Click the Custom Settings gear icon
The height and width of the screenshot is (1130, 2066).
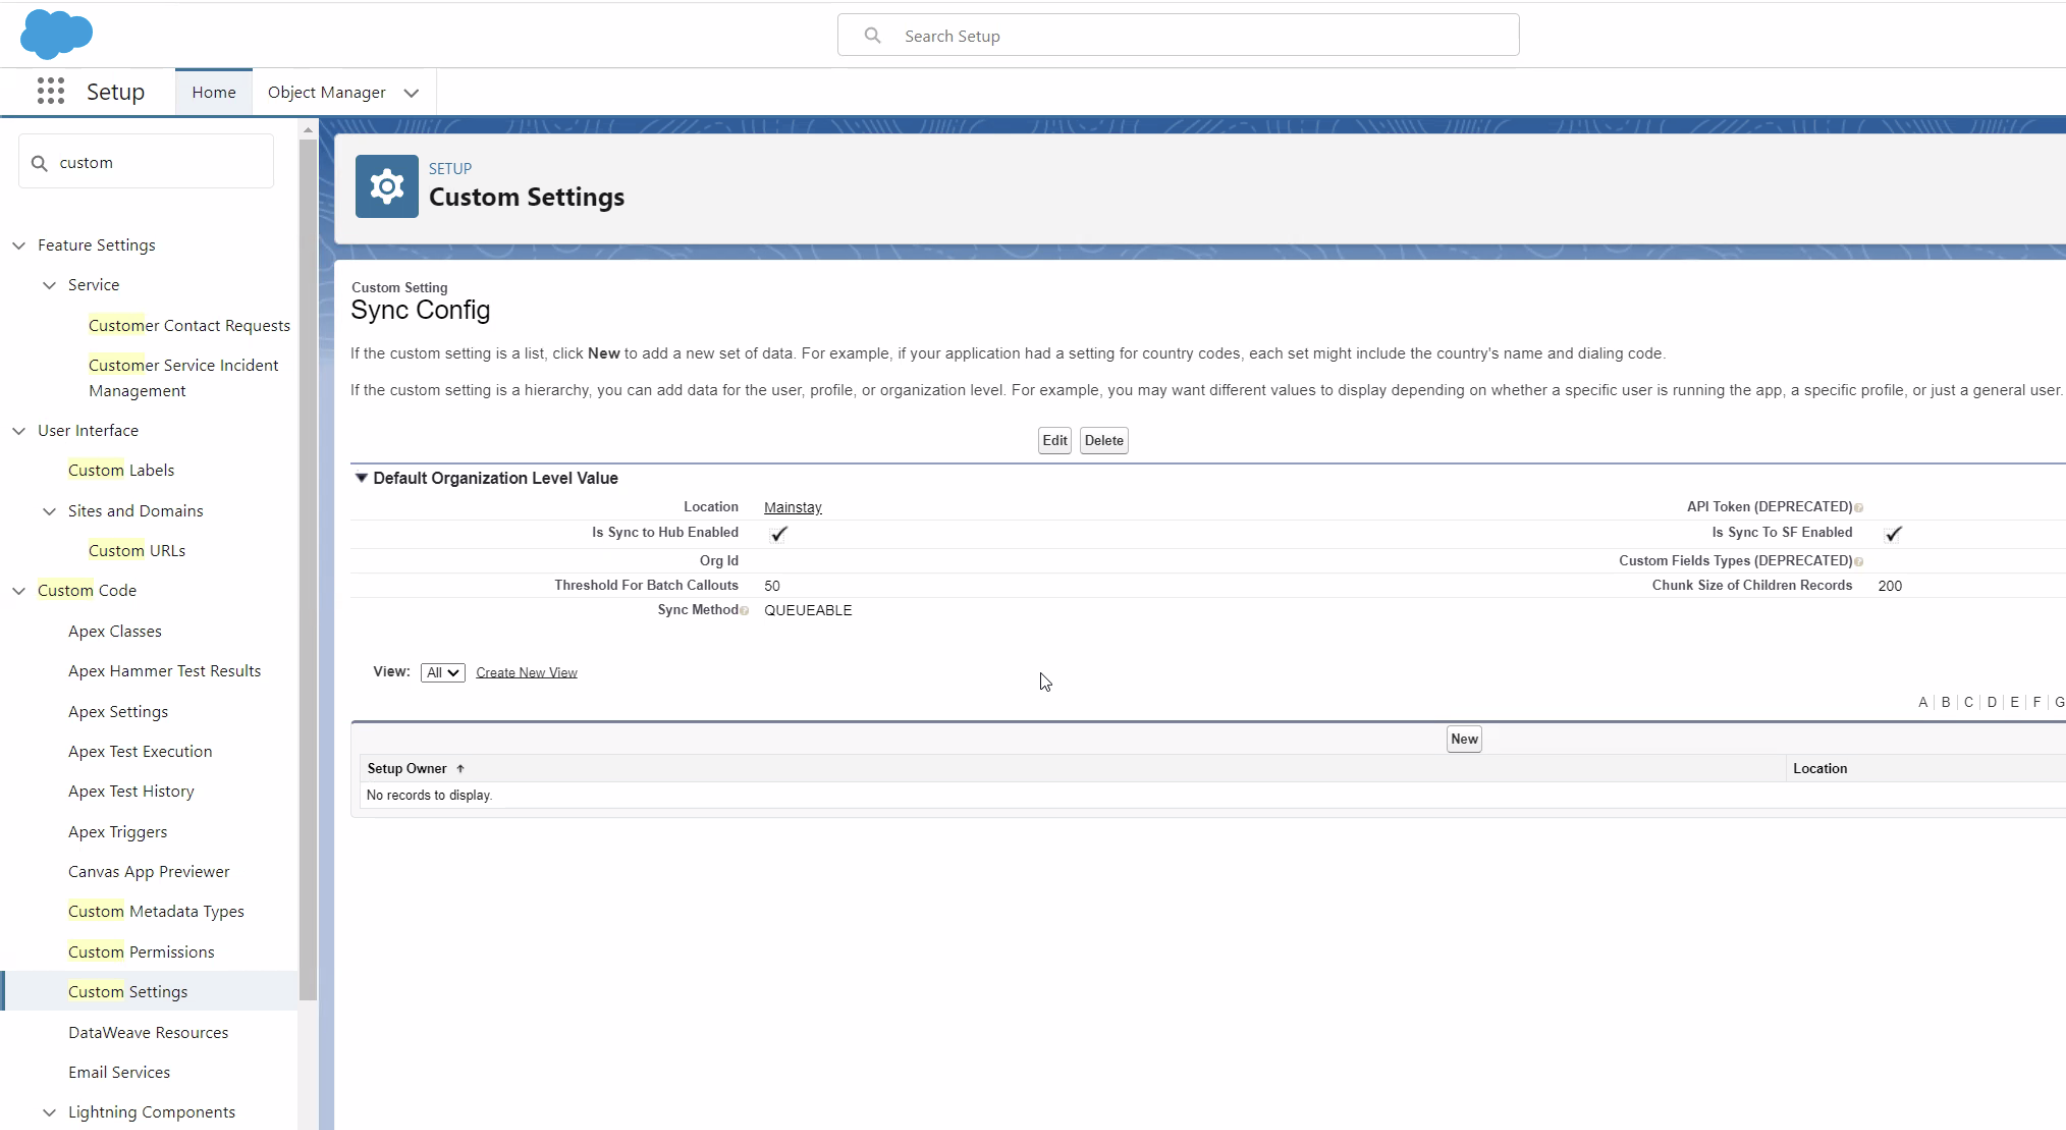coord(386,186)
